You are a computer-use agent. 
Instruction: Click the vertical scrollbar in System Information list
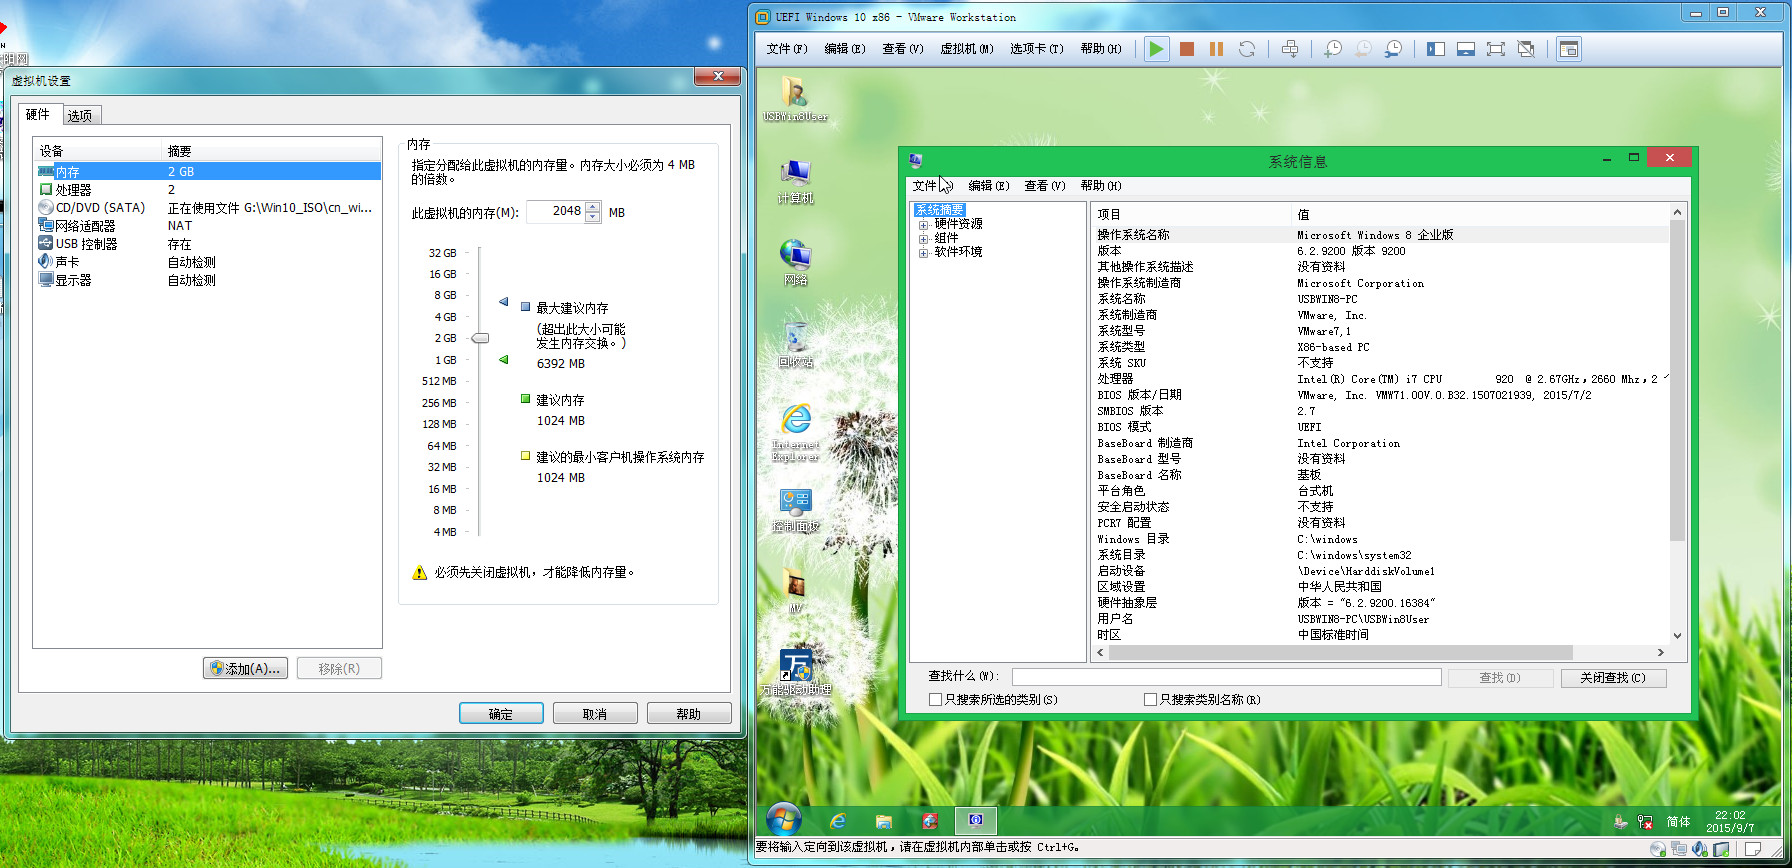[1677, 380]
